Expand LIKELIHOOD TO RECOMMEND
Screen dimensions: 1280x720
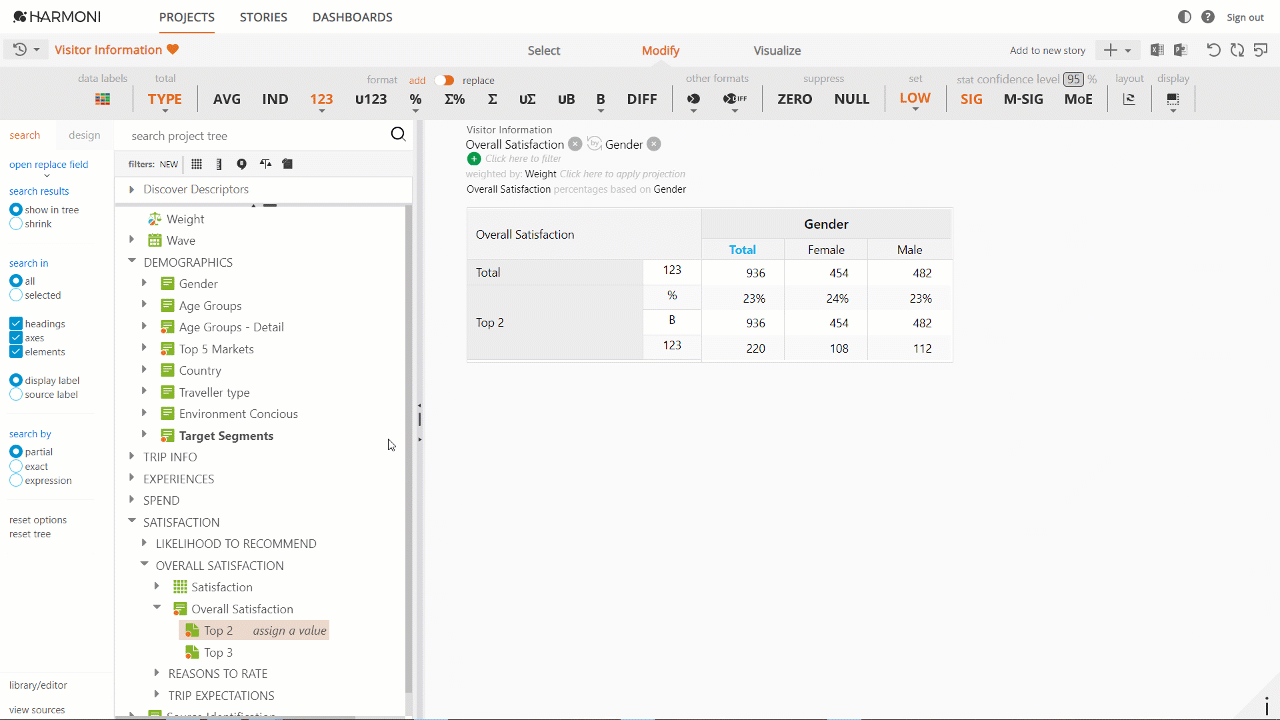[144, 544]
